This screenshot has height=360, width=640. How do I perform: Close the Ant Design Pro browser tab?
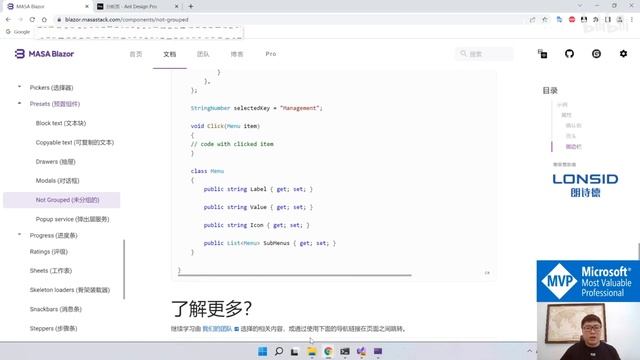tap(176, 7)
